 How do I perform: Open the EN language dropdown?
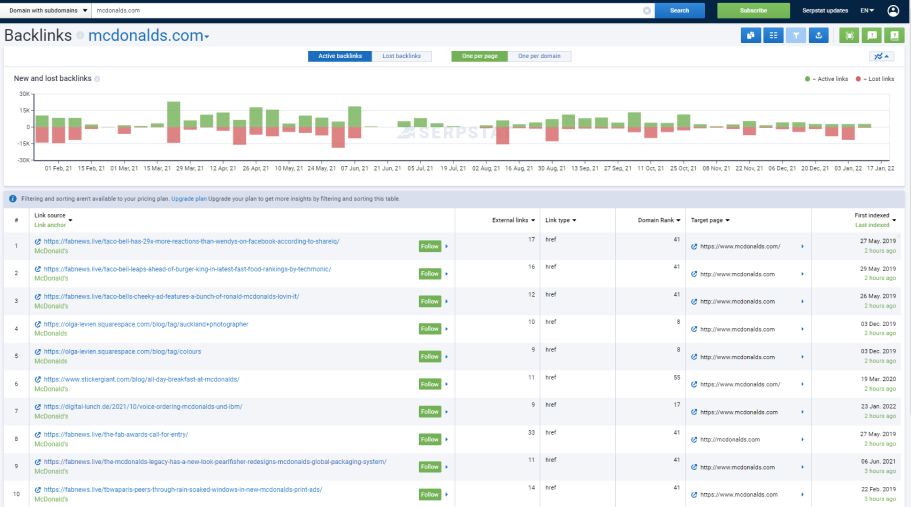tap(867, 10)
